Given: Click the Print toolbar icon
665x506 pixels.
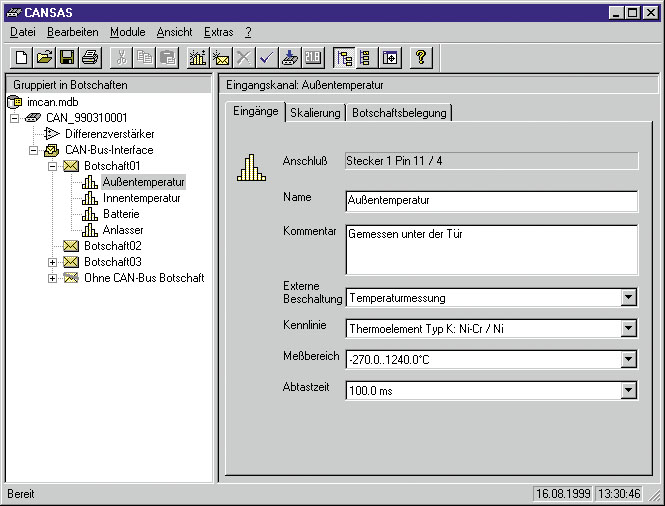Looking at the screenshot, I should 90,58.
